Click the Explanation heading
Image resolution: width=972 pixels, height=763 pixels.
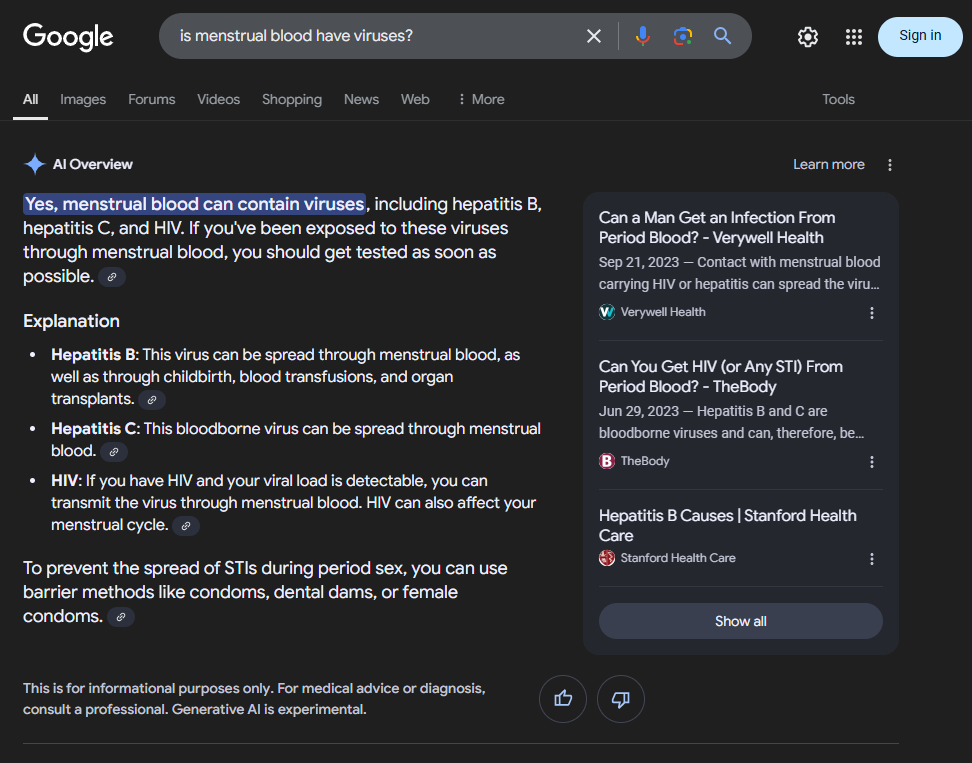(71, 321)
